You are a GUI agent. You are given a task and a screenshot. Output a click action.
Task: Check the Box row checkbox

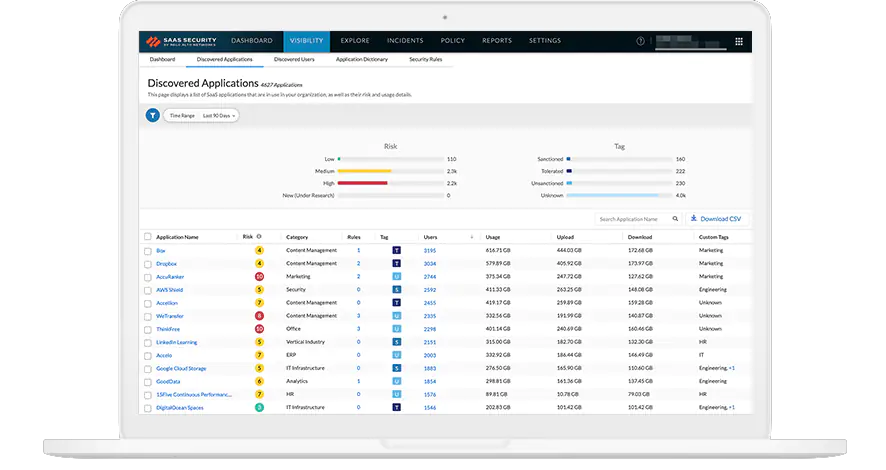(147, 251)
